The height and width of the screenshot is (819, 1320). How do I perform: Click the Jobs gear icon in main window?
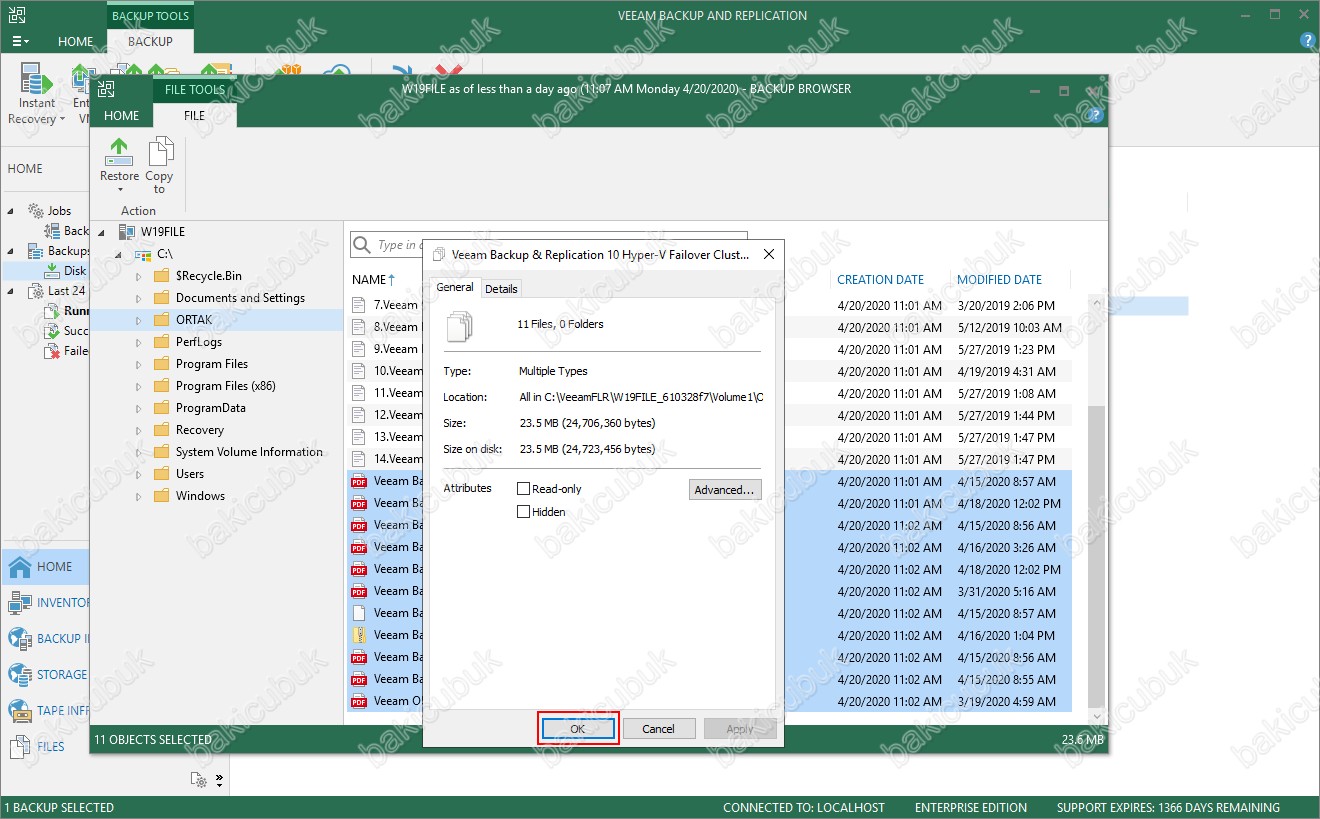(36, 211)
